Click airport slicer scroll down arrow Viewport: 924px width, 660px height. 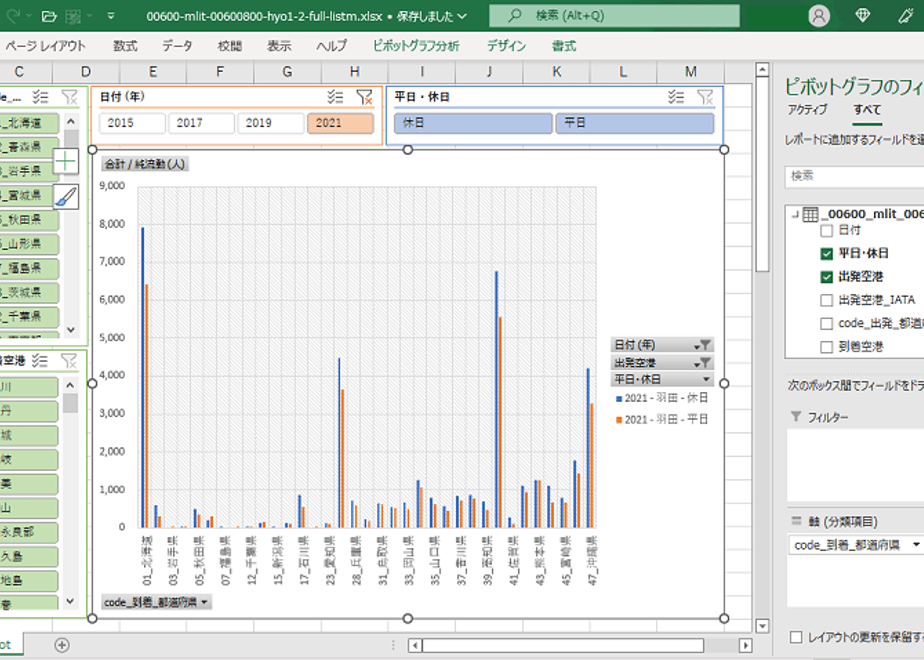[71, 601]
